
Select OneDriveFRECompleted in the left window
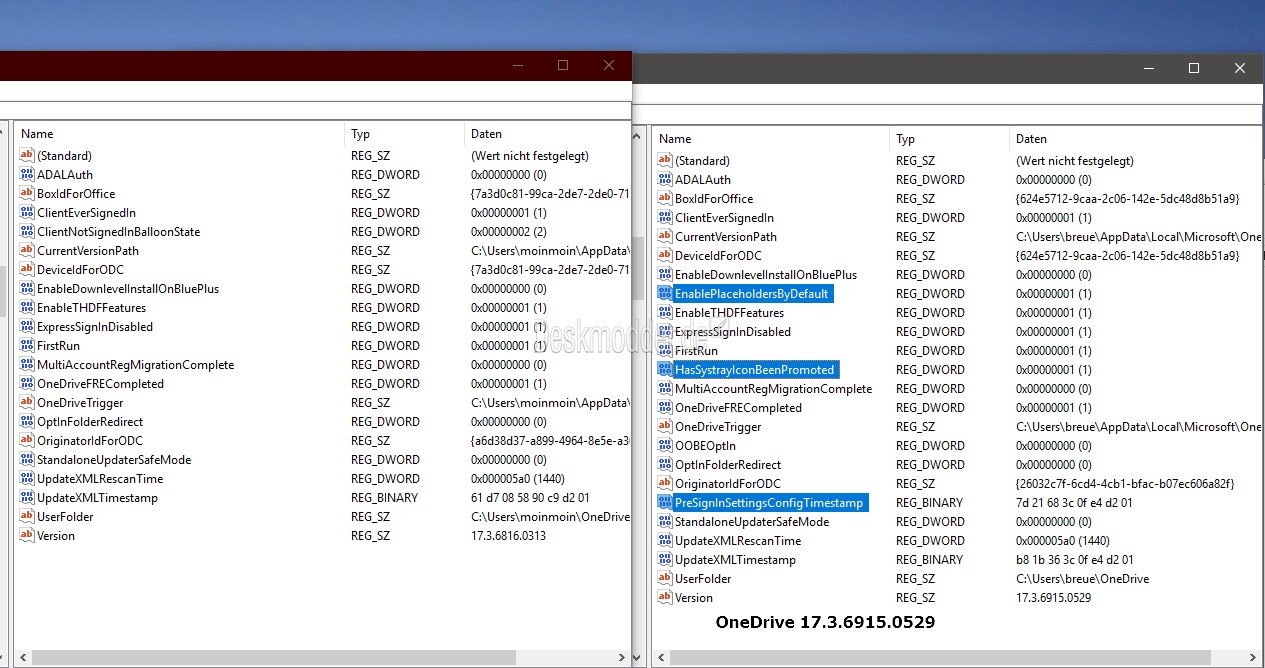point(100,383)
